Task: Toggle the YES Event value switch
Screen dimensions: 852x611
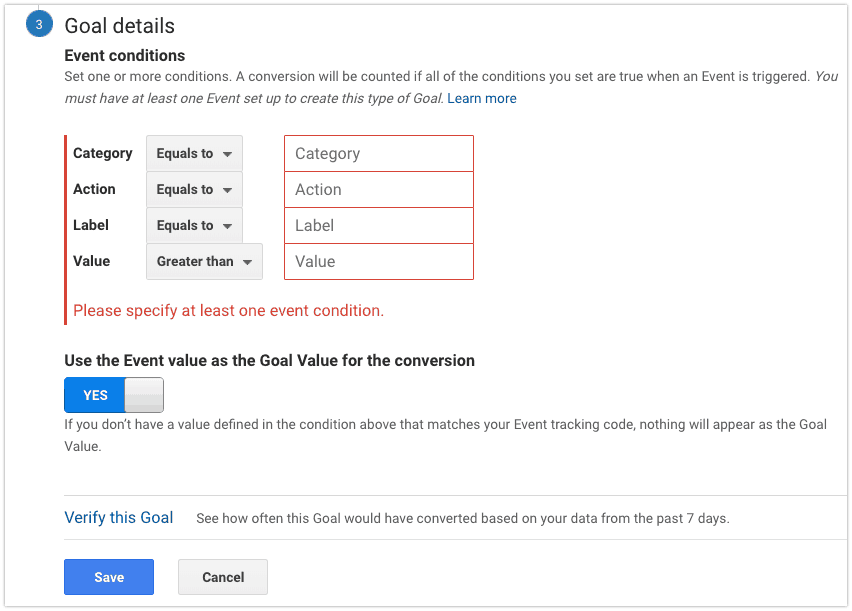Action: 114,395
